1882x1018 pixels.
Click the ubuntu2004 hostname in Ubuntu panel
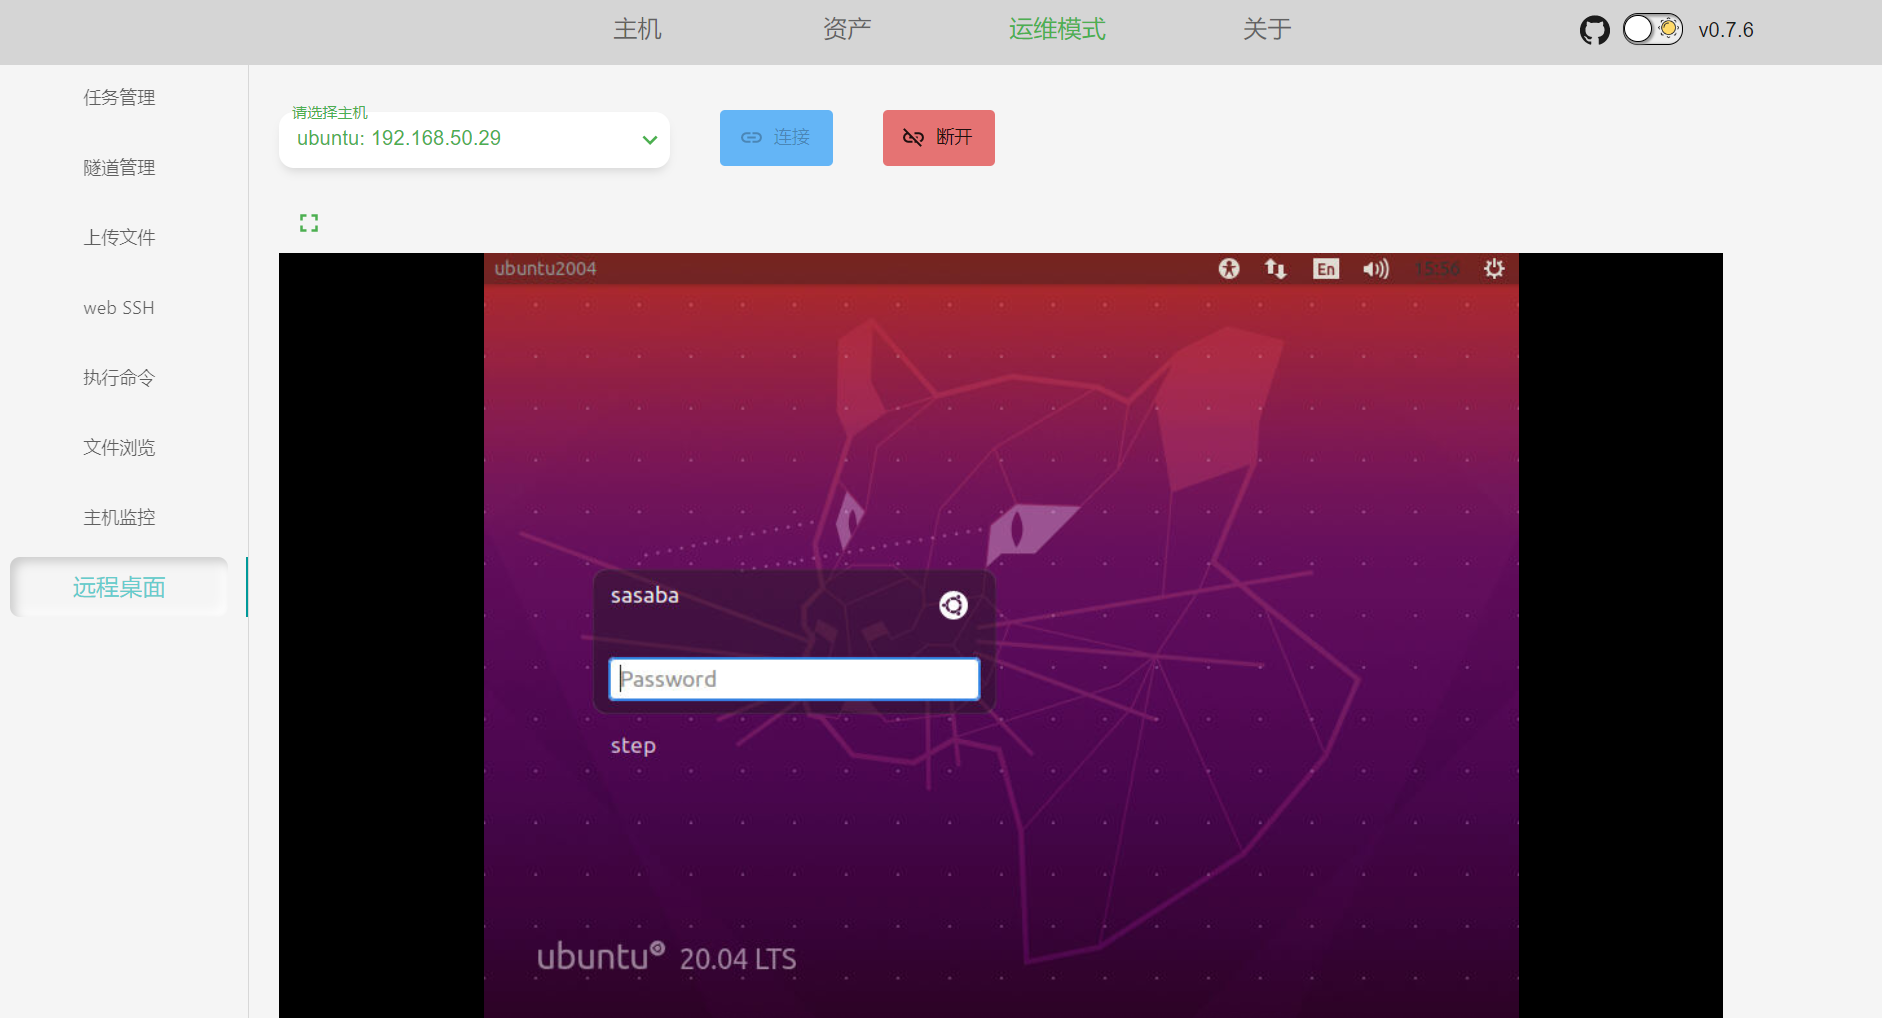point(545,268)
